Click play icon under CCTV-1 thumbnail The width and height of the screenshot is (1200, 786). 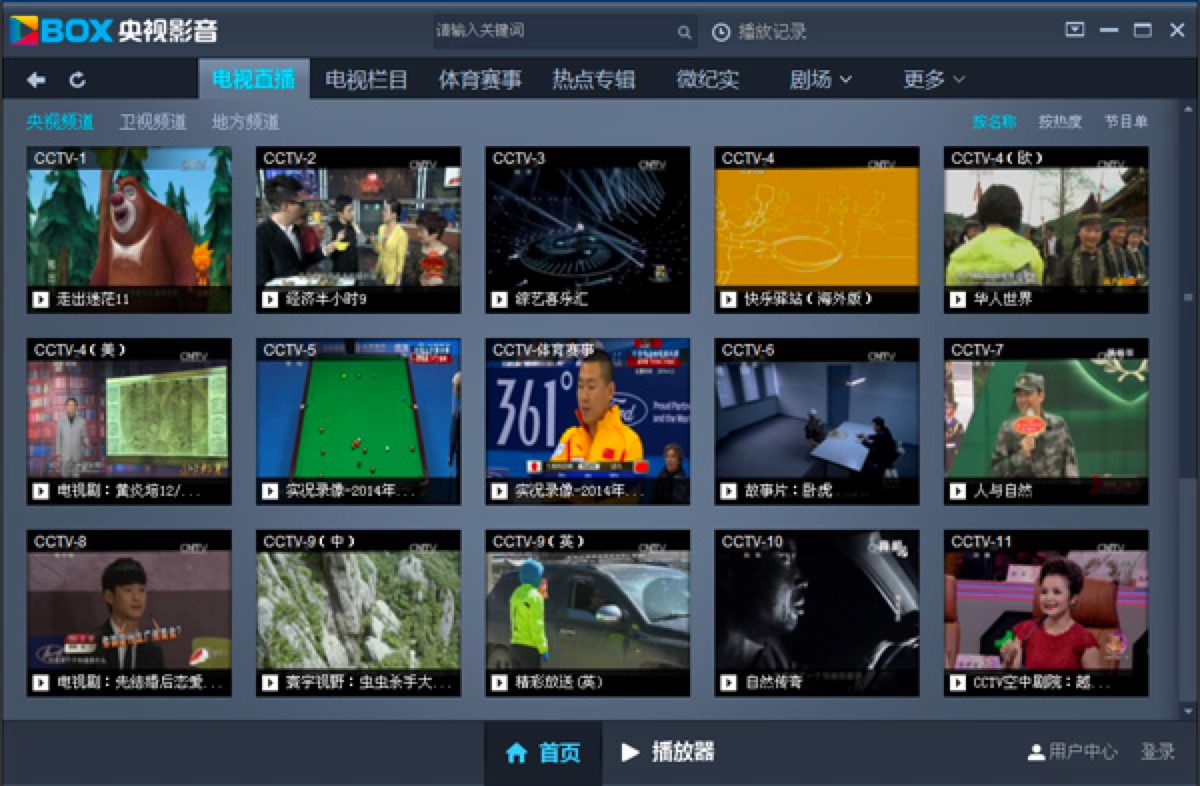(x=41, y=299)
